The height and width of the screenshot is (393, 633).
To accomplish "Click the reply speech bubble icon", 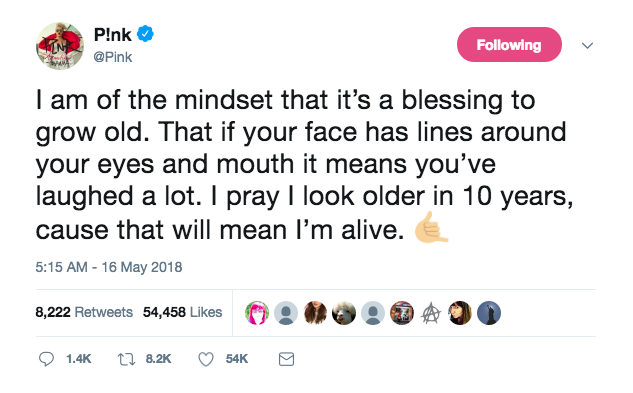I will [46, 359].
